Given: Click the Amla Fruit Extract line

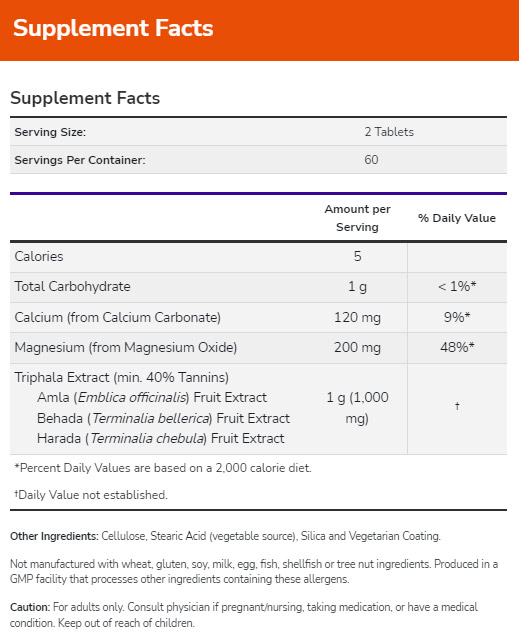Looking at the screenshot, I should pyautogui.click(x=152, y=398).
